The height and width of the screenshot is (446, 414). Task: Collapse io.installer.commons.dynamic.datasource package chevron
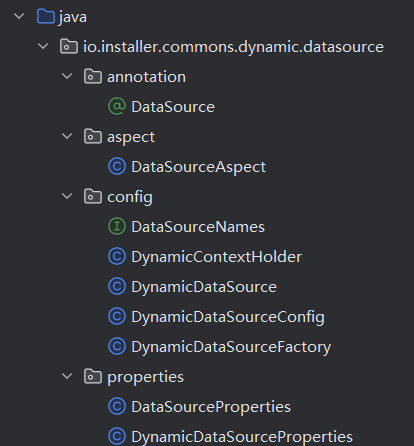pos(43,46)
